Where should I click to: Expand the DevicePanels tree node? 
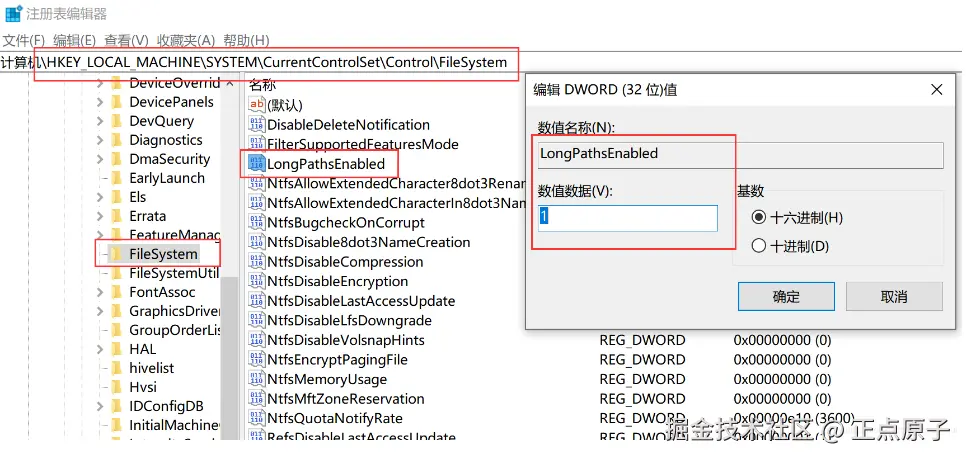point(100,102)
